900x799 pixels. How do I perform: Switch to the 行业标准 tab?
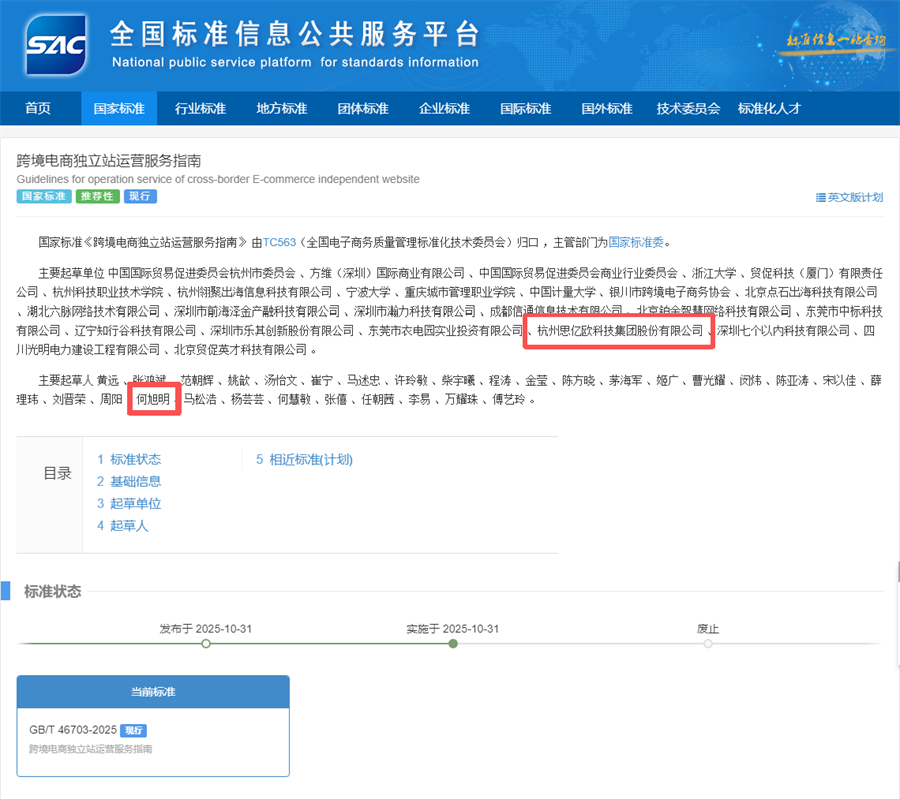200,109
